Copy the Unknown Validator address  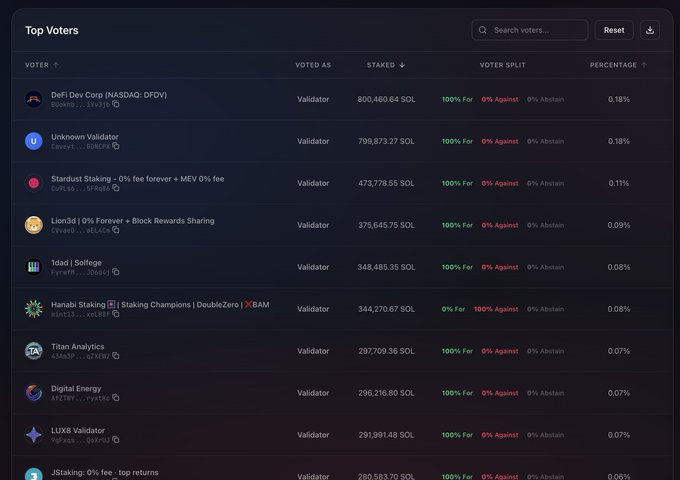click(x=116, y=146)
